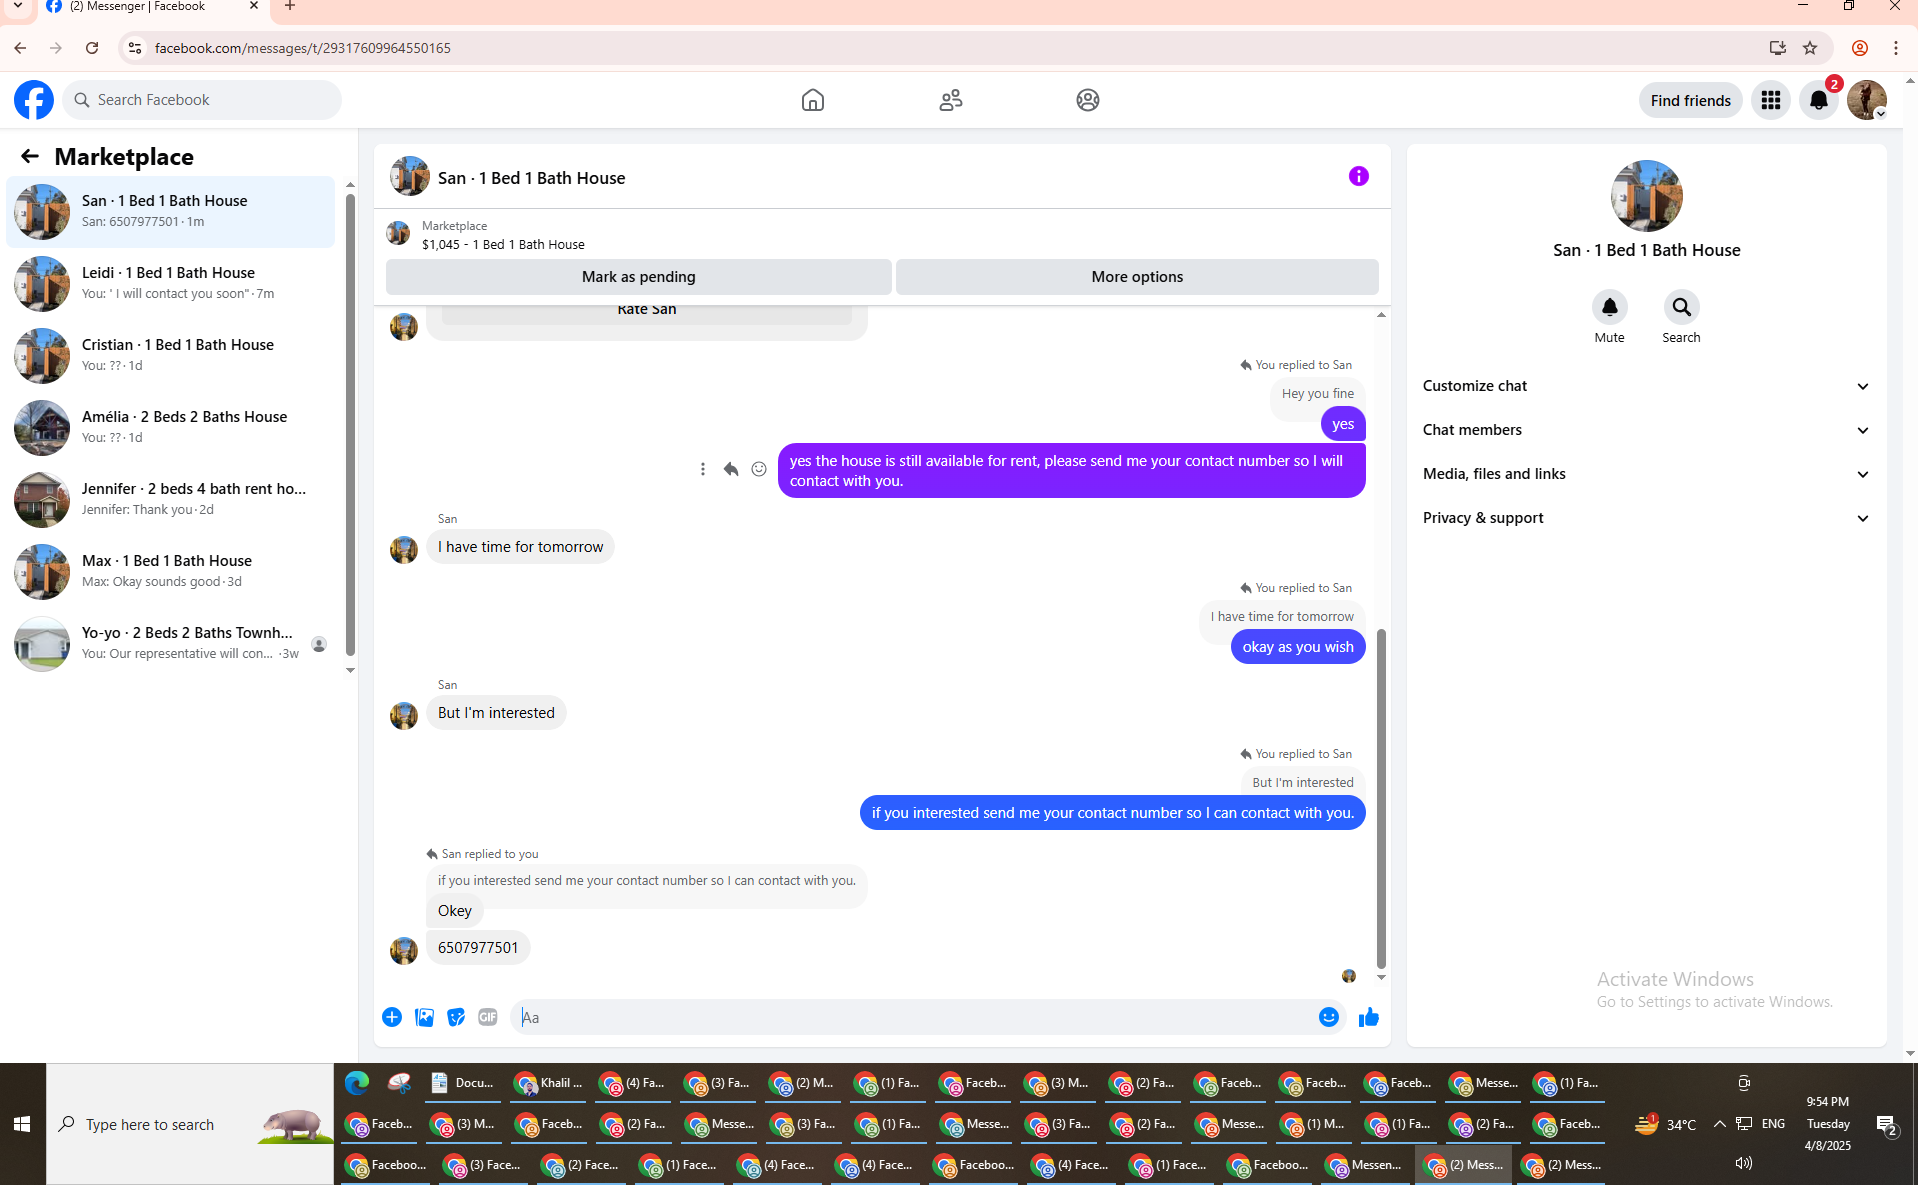Open a new browser tab
Image resolution: width=1918 pixels, height=1185 pixels.
[290, 6]
